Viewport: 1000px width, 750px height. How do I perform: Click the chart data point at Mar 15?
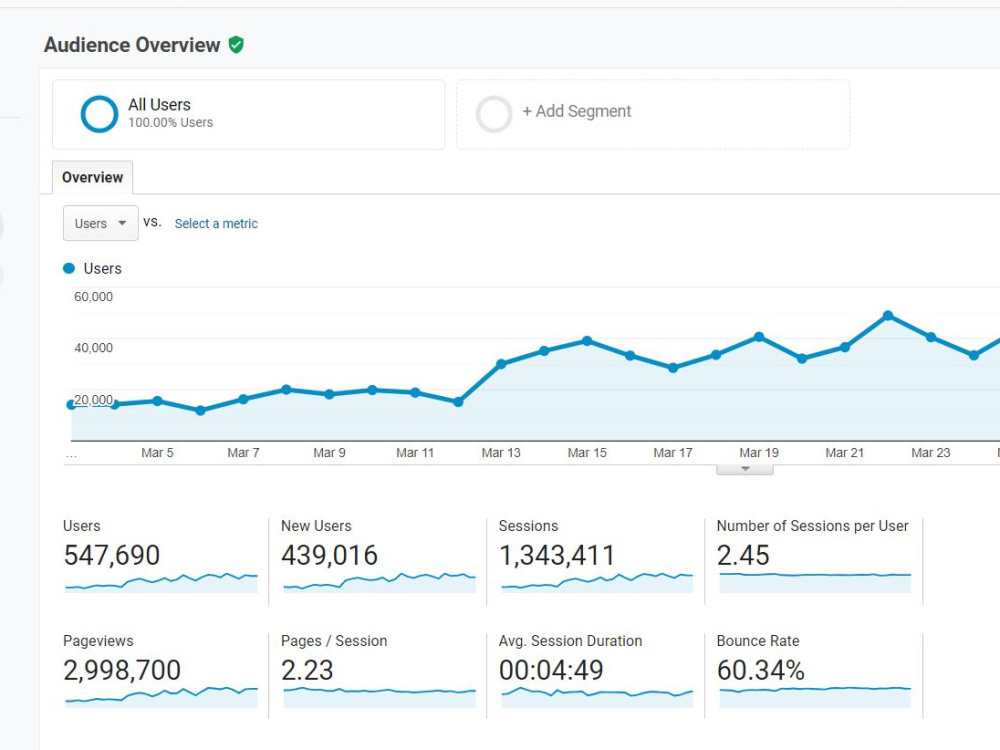coord(587,341)
